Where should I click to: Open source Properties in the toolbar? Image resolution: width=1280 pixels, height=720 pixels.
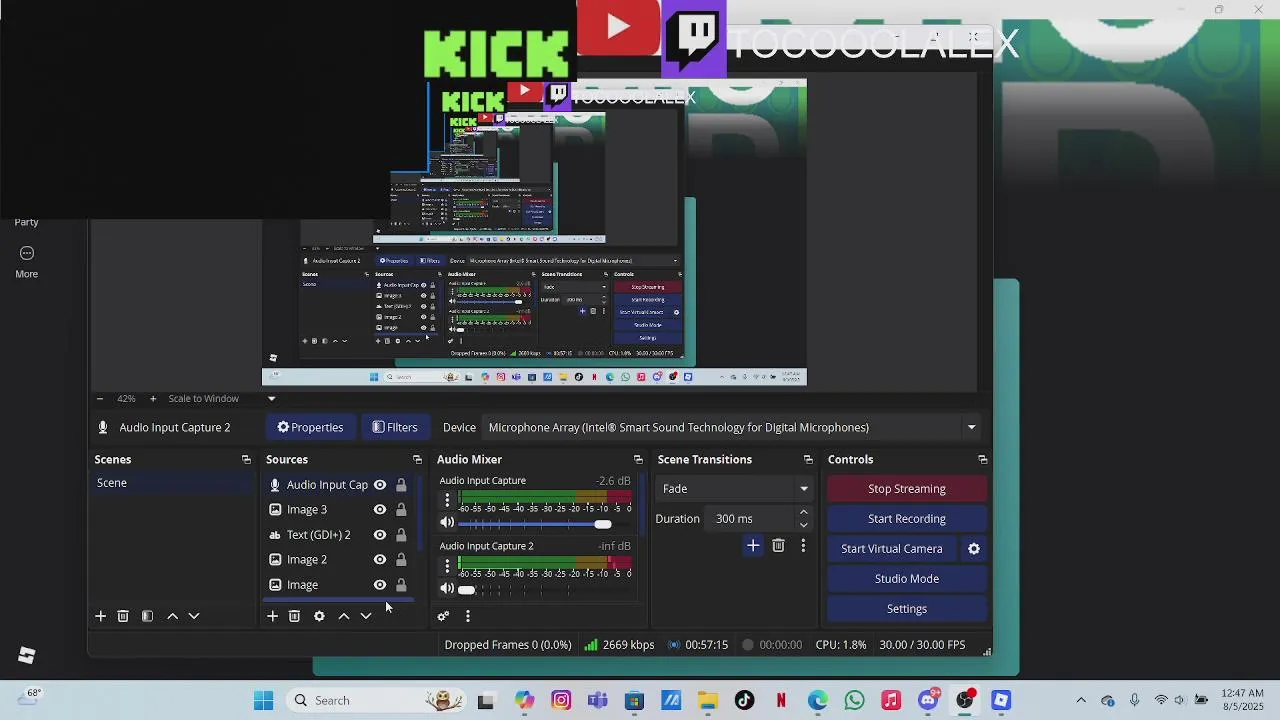pos(310,427)
